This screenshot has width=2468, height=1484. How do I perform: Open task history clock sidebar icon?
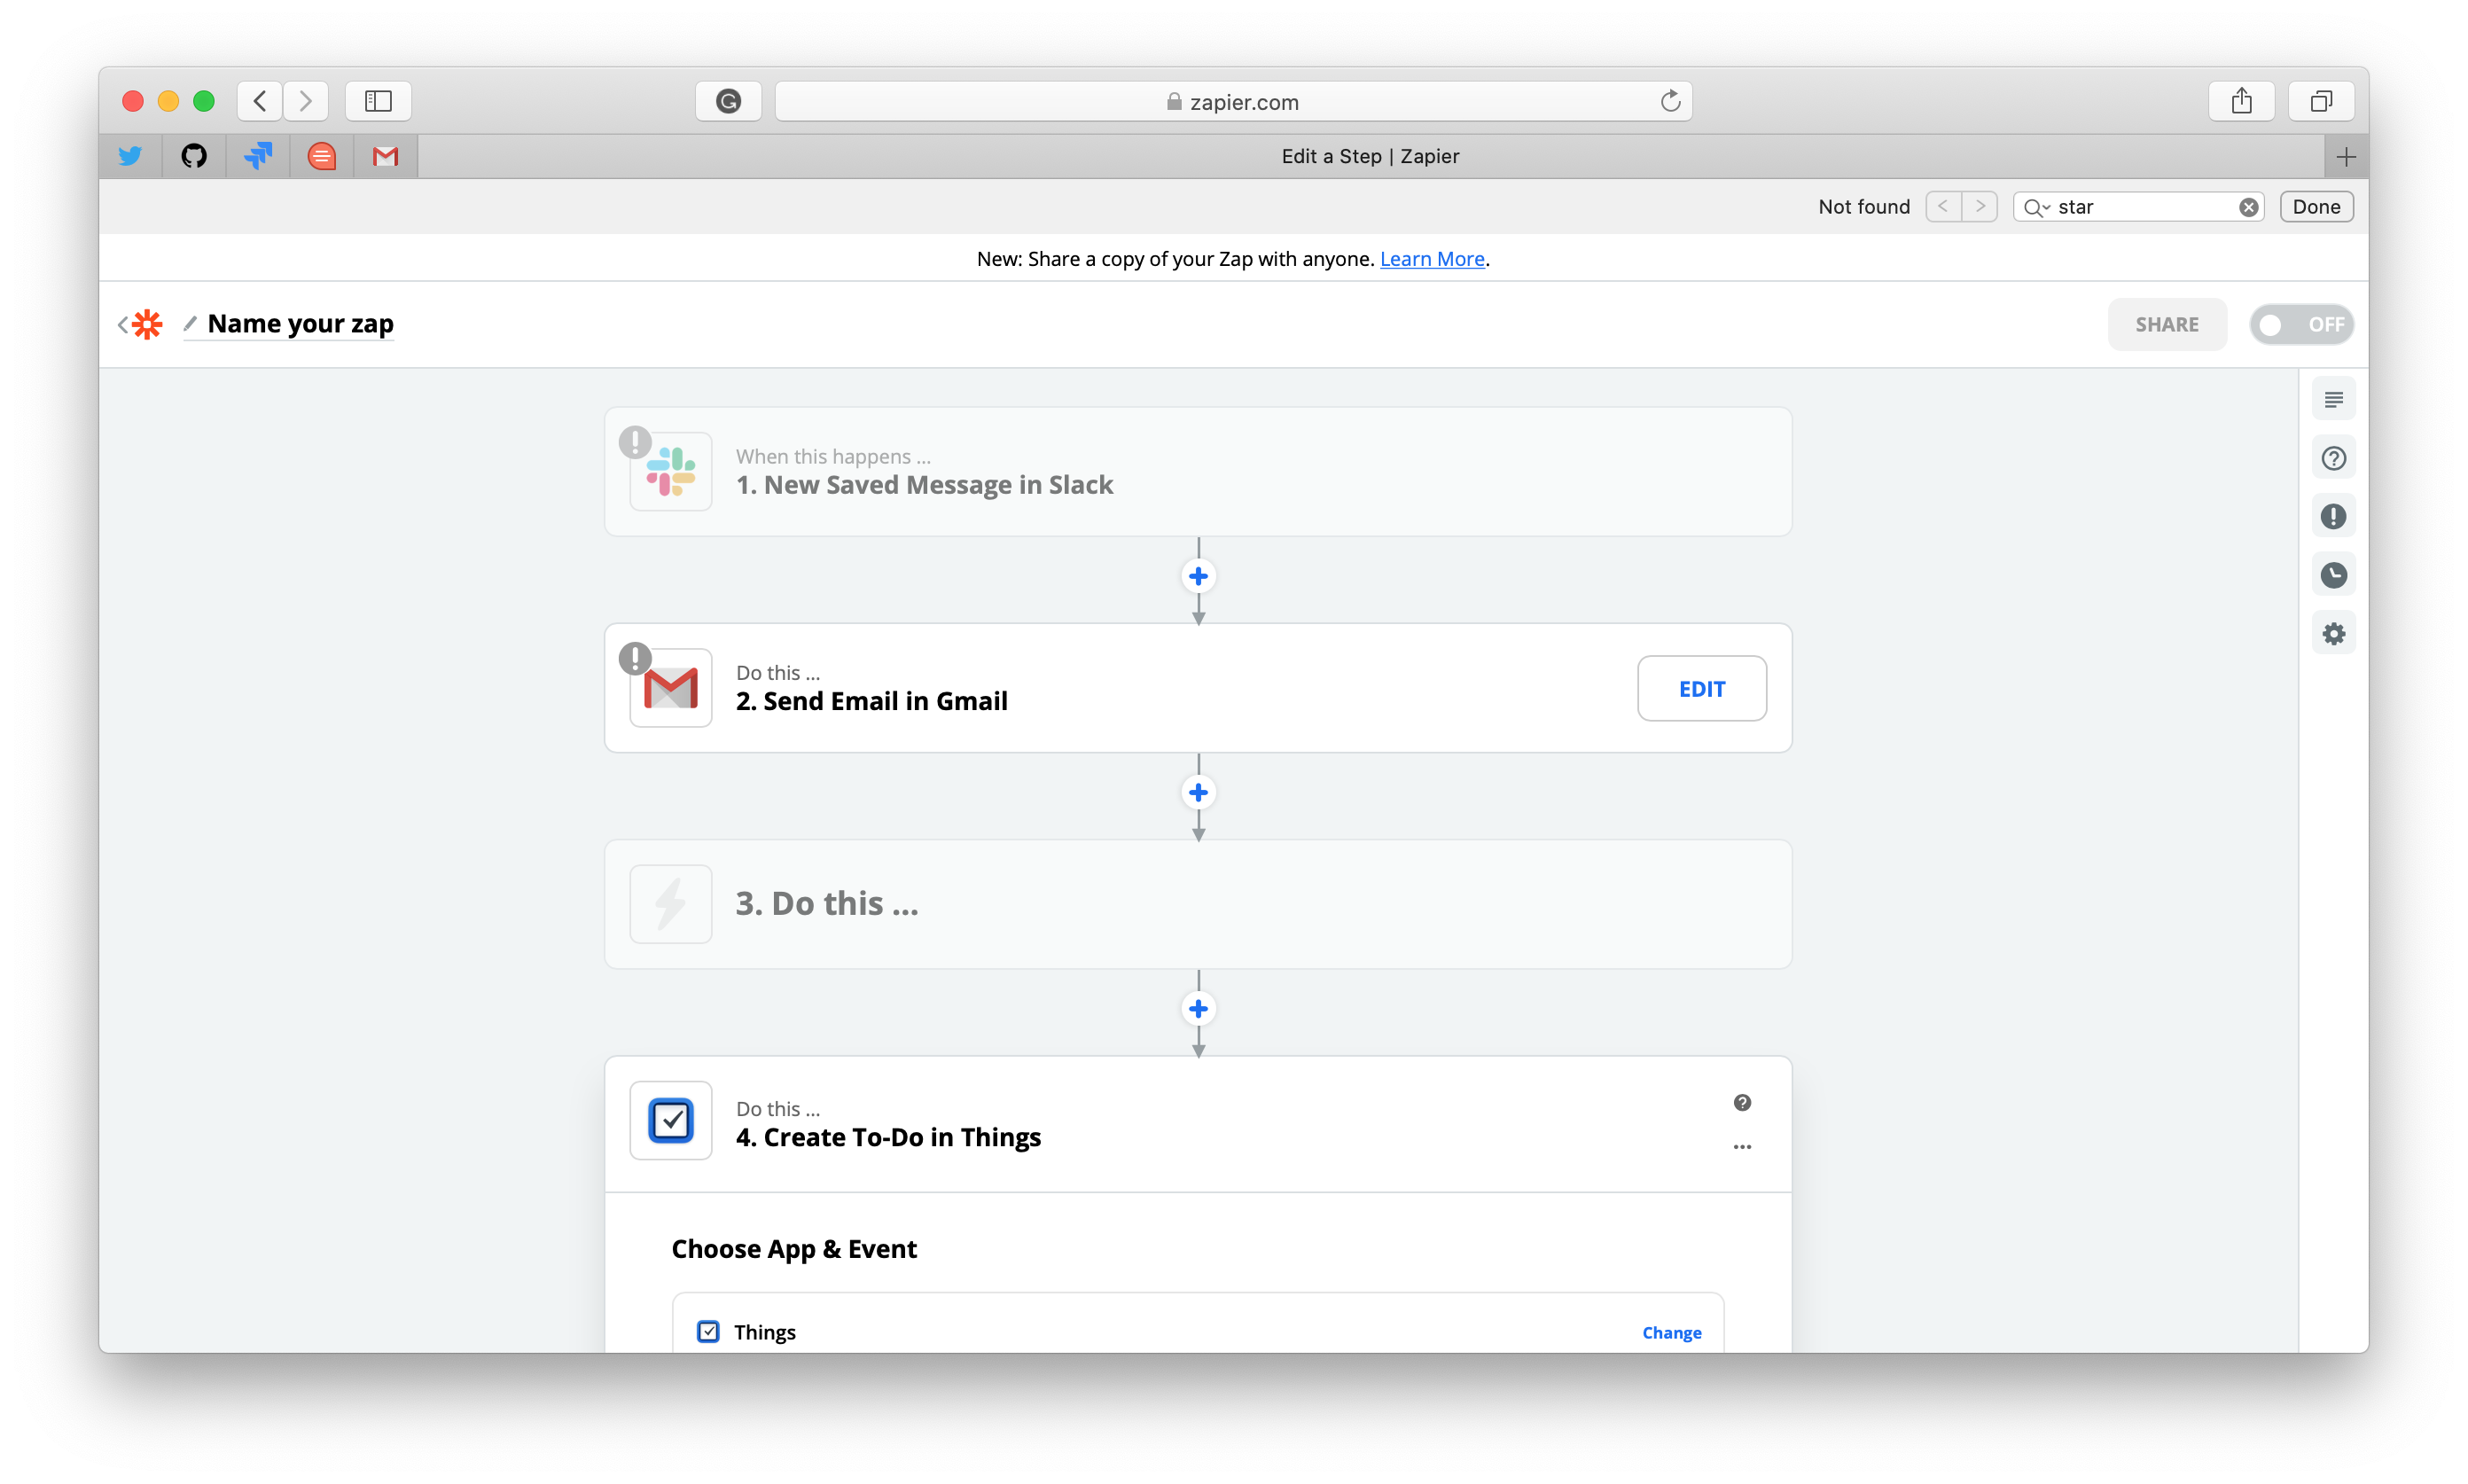2333,575
